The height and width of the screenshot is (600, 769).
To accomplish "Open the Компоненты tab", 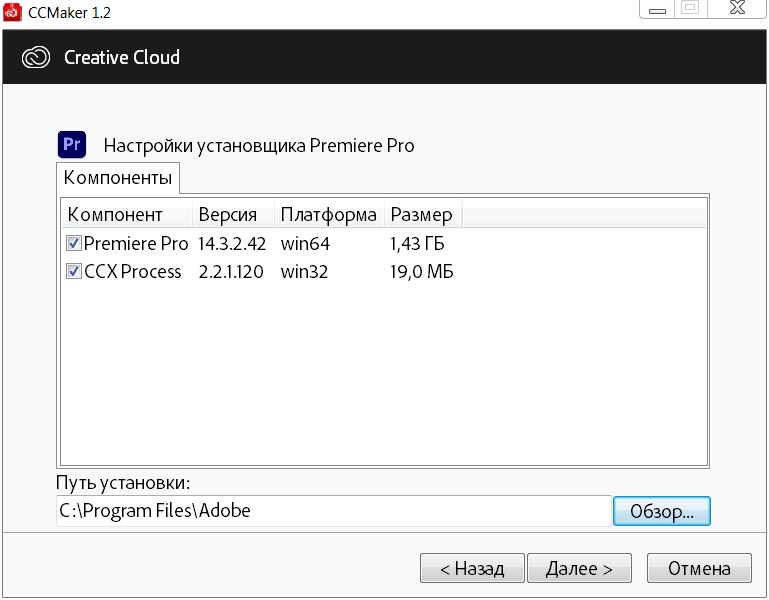I will pos(118,178).
